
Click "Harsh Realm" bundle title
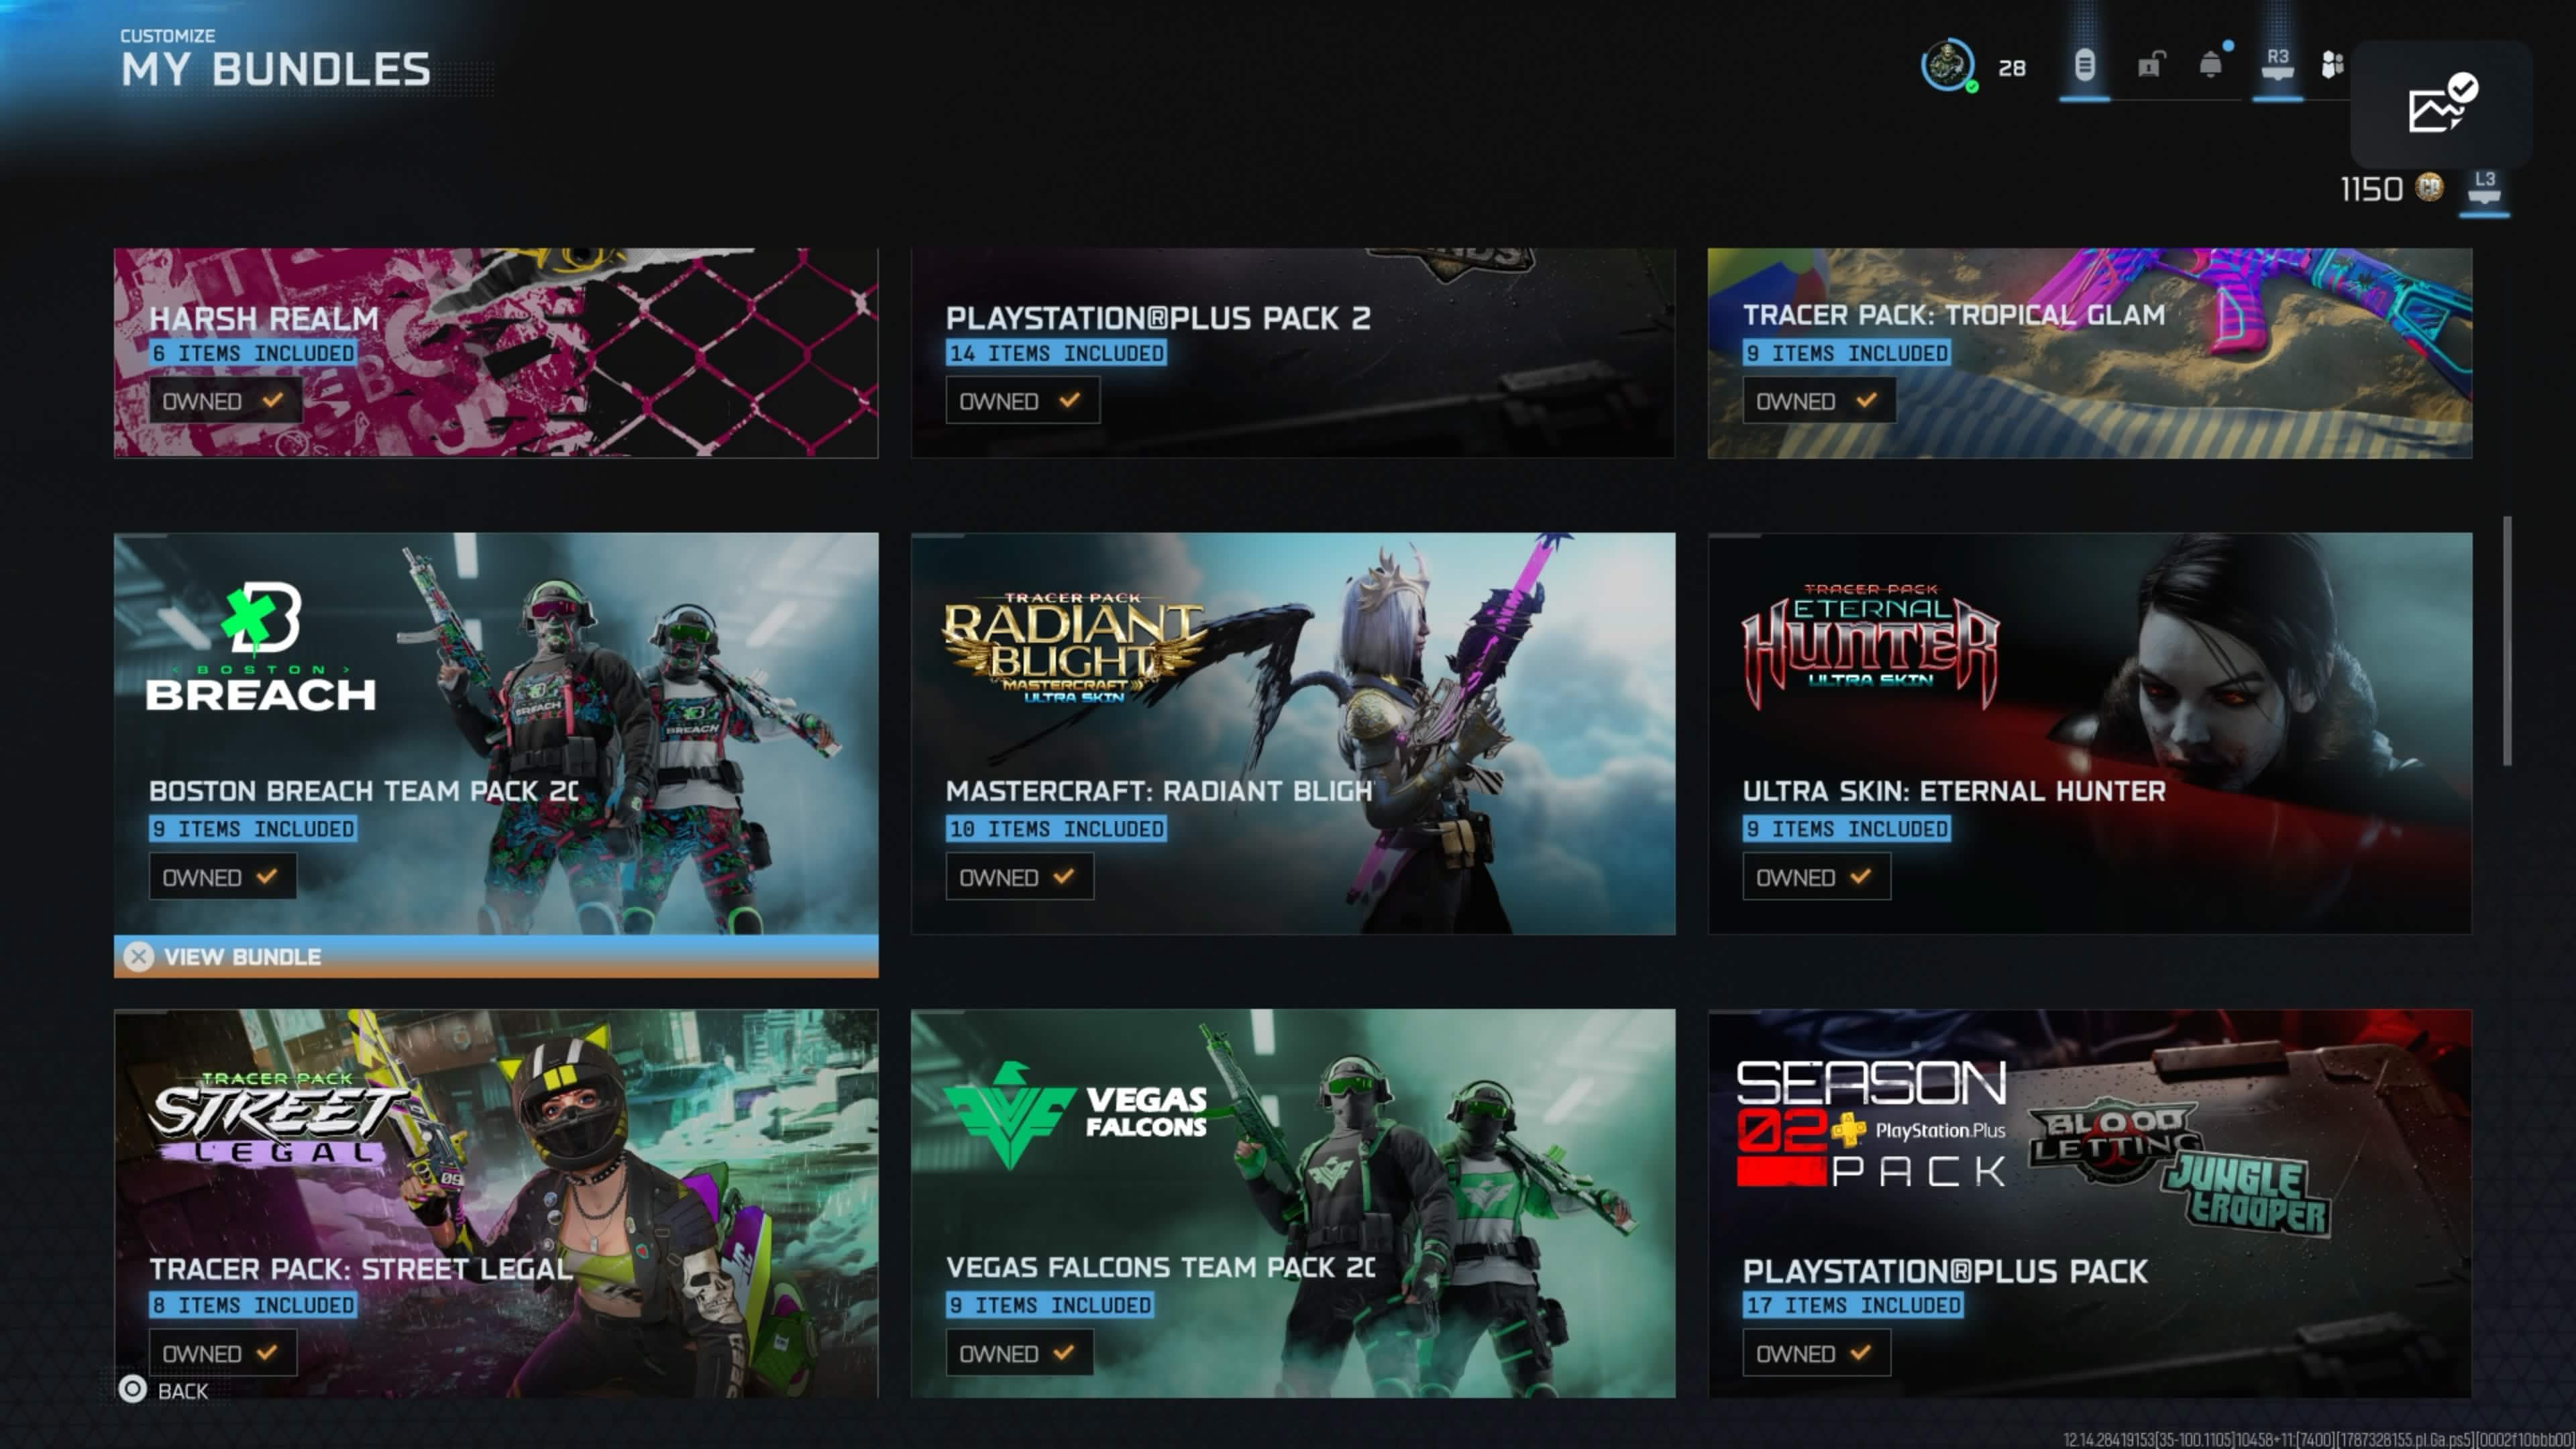[x=264, y=319]
